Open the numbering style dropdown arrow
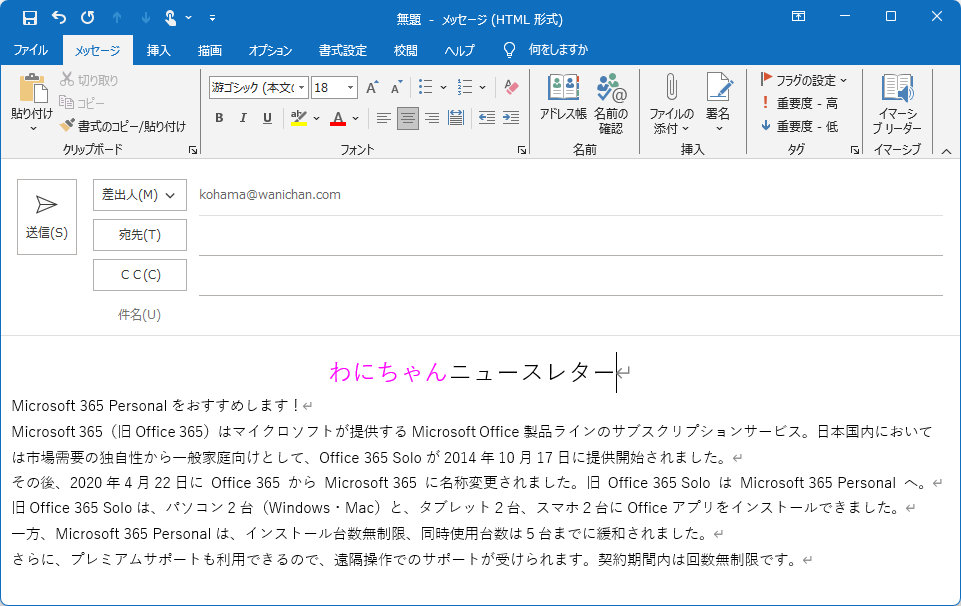The height and width of the screenshot is (606, 961). click(x=482, y=88)
